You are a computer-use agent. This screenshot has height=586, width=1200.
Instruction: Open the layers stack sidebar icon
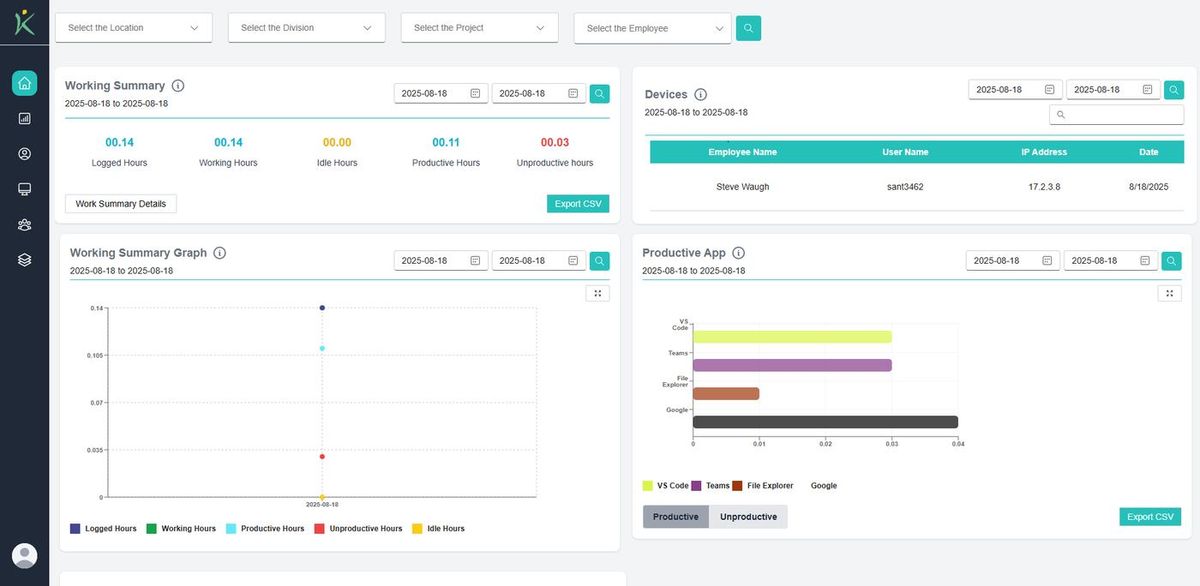(24, 260)
